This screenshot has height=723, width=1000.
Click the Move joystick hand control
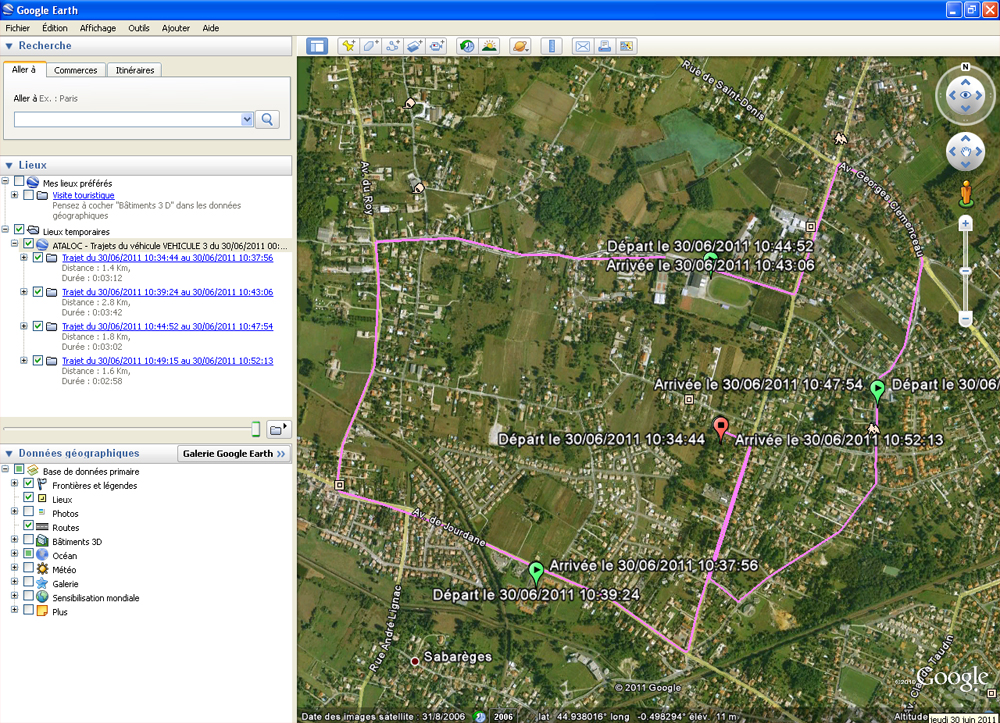[965, 152]
